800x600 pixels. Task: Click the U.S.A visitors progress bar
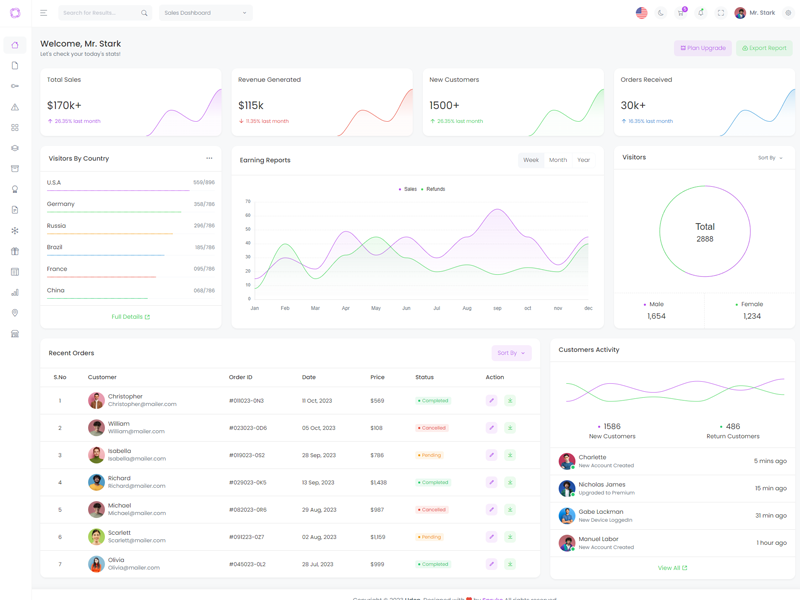[117, 190]
